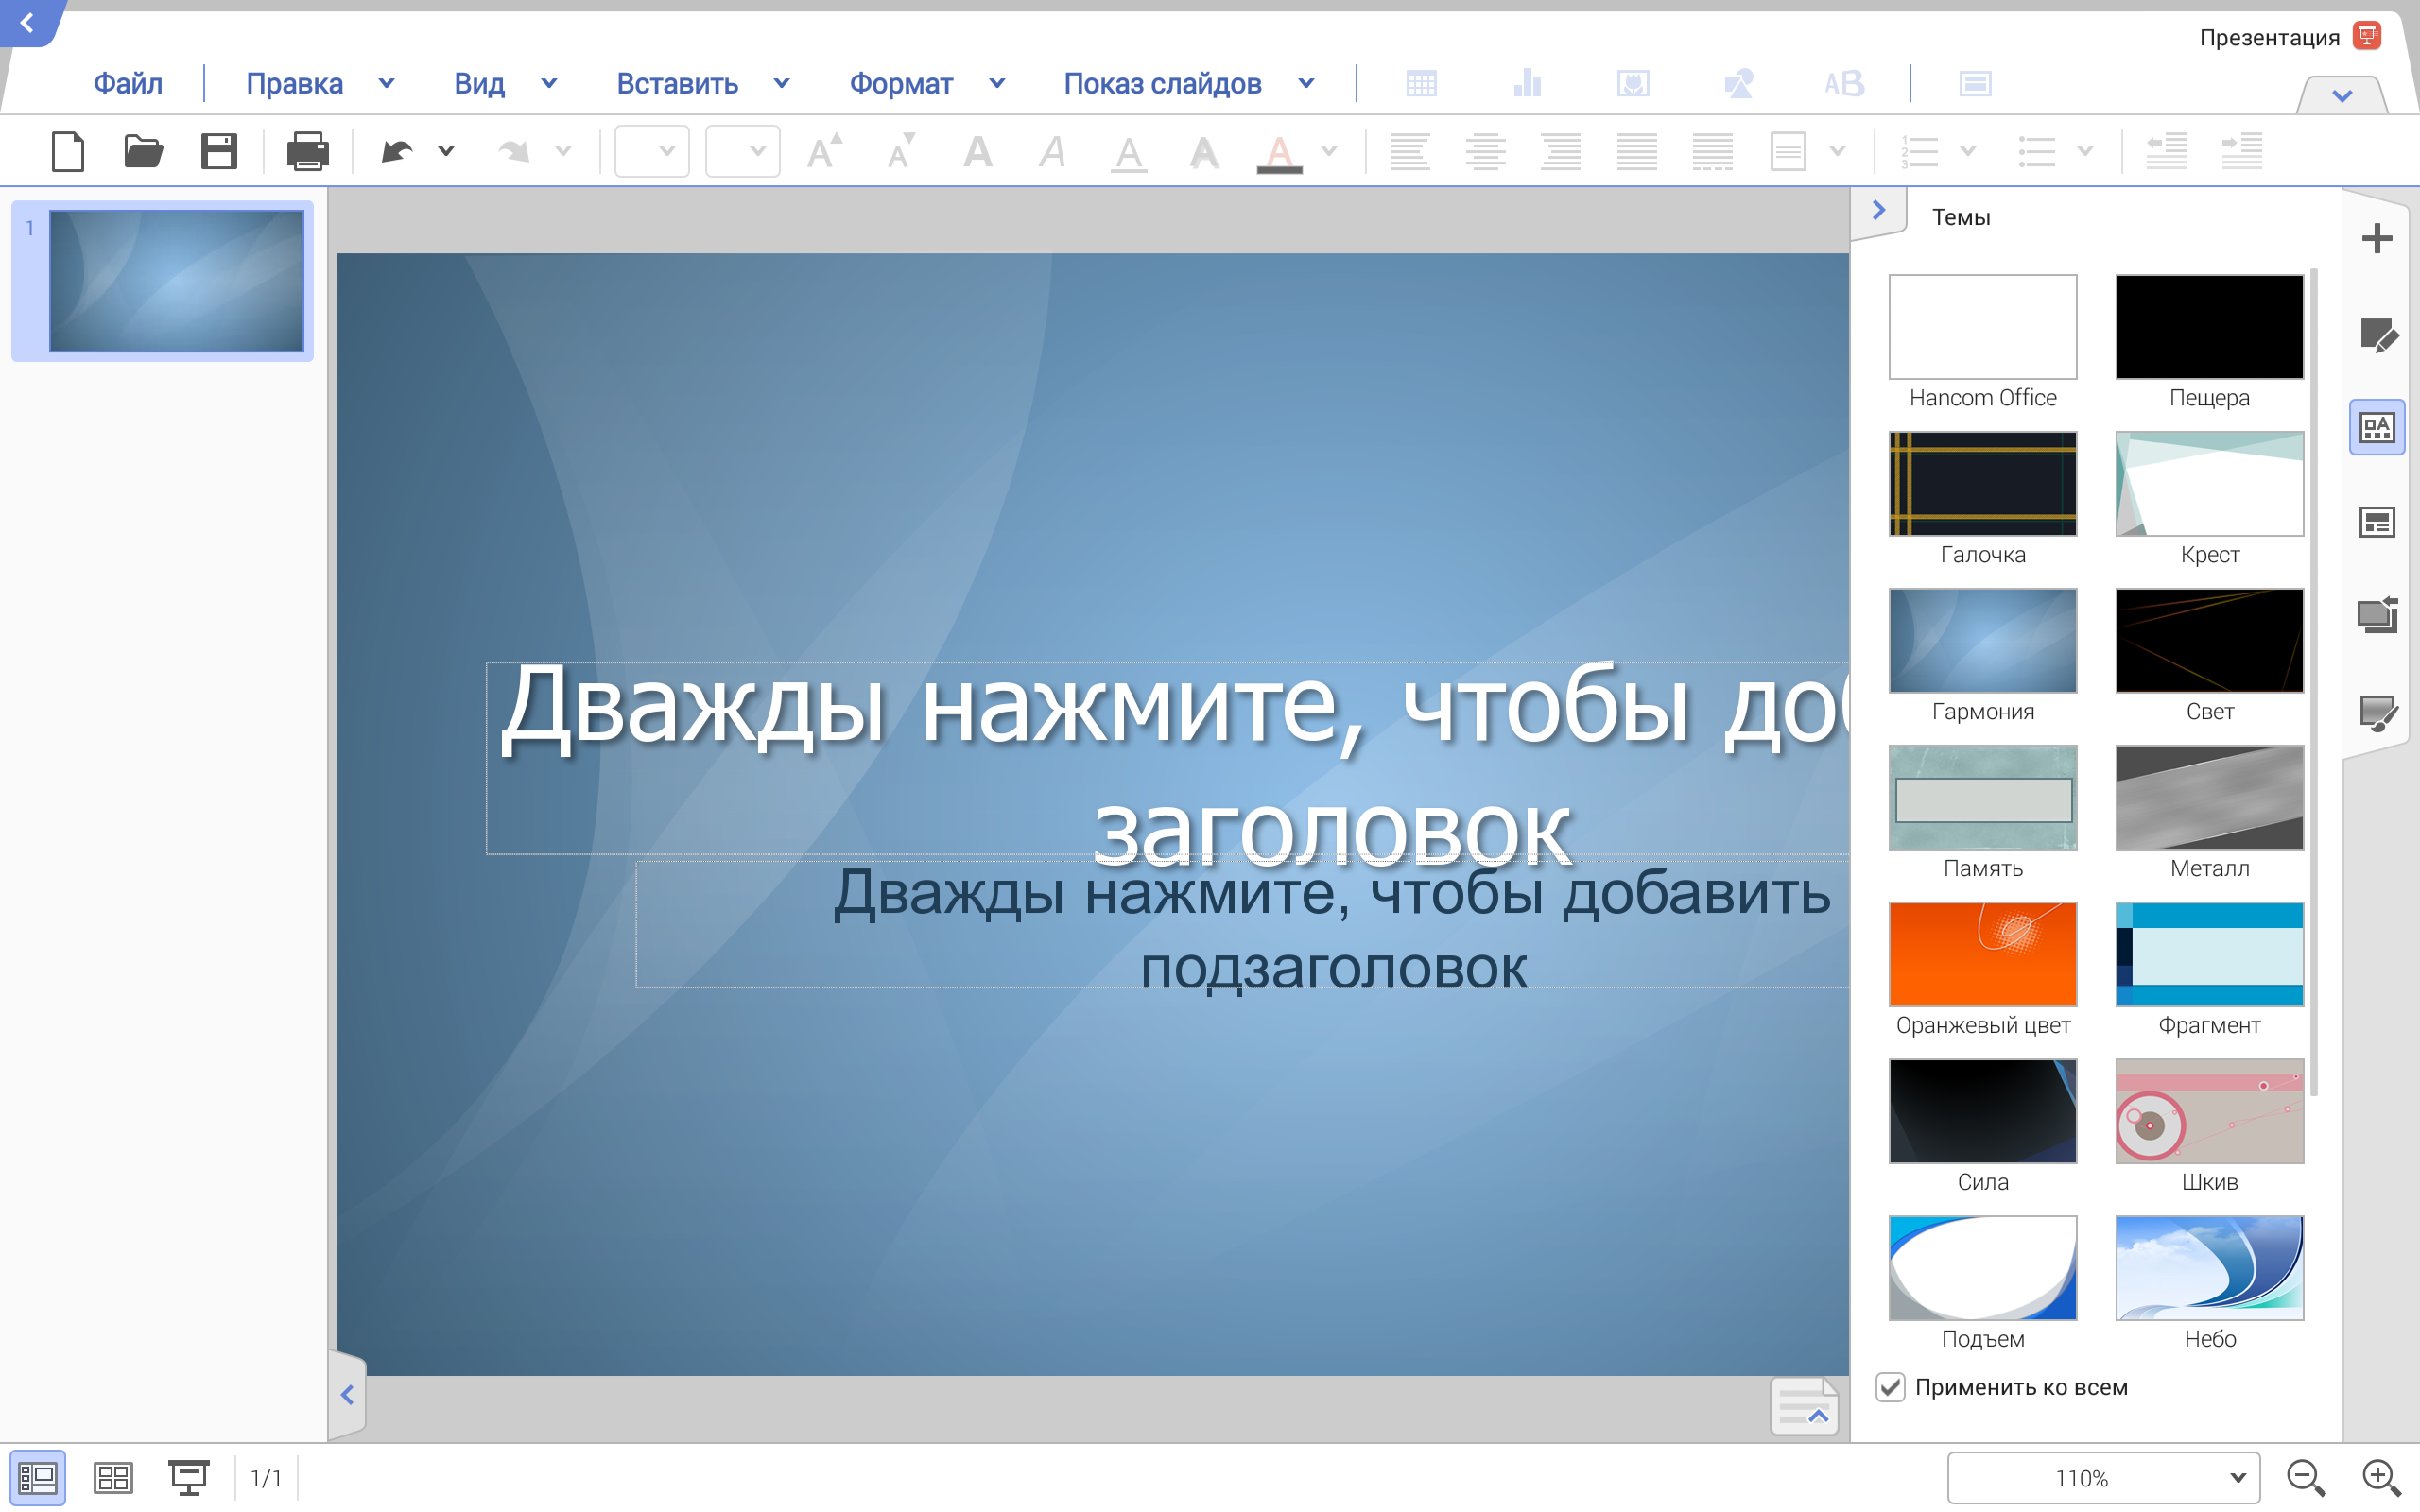This screenshot has height=1512, width=2420.
Task: Open the Правка menu
Action: [294, 84]
